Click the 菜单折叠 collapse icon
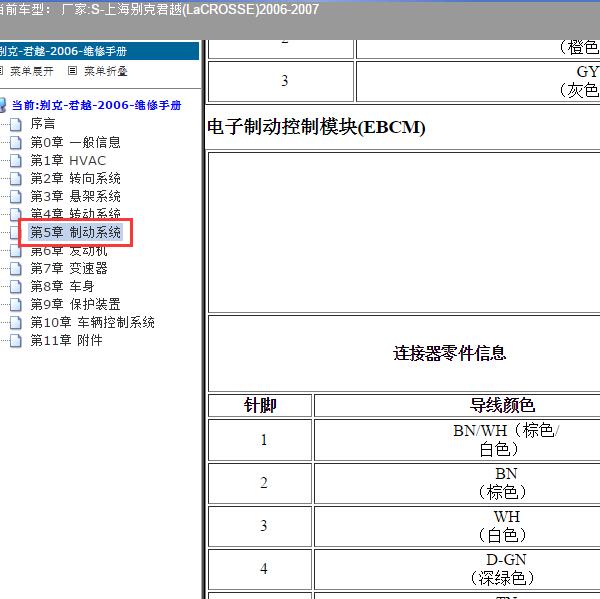Screen dimensions: 600x599 (x=72, y=70)
